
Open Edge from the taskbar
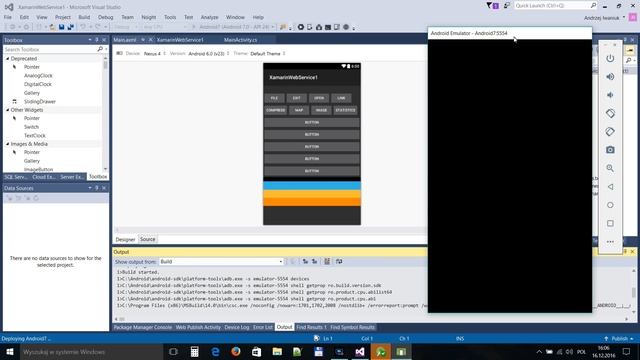click(x=215, y=351)
